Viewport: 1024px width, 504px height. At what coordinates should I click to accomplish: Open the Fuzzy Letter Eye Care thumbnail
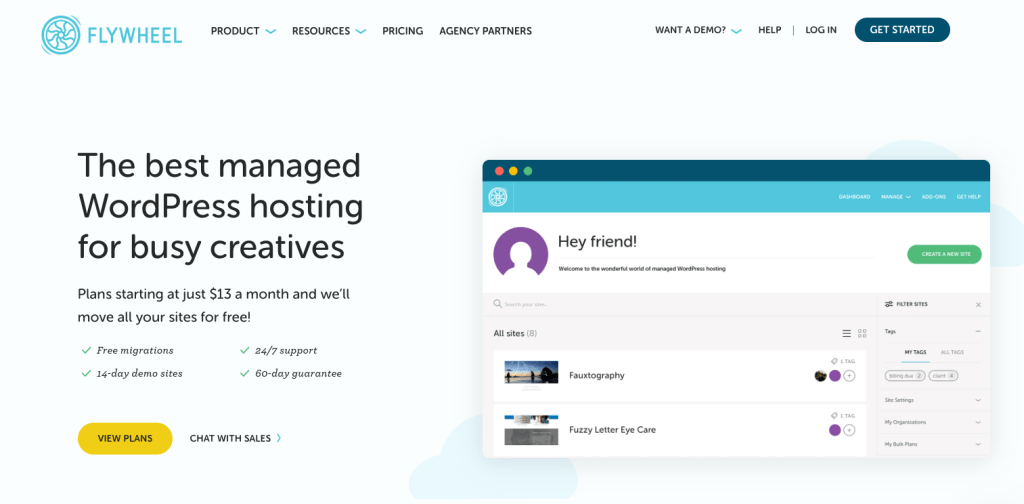[531, 430]
